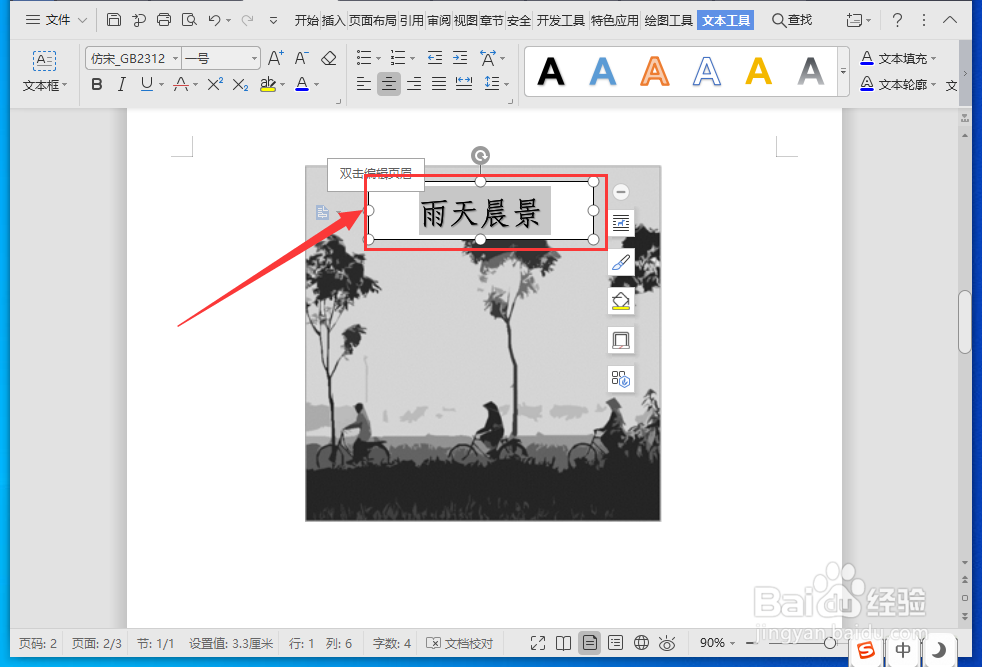The width and height of the screenshot is (982, 667).
Task: Clear formatting with eraser icon
Action: tap(329, 58)
